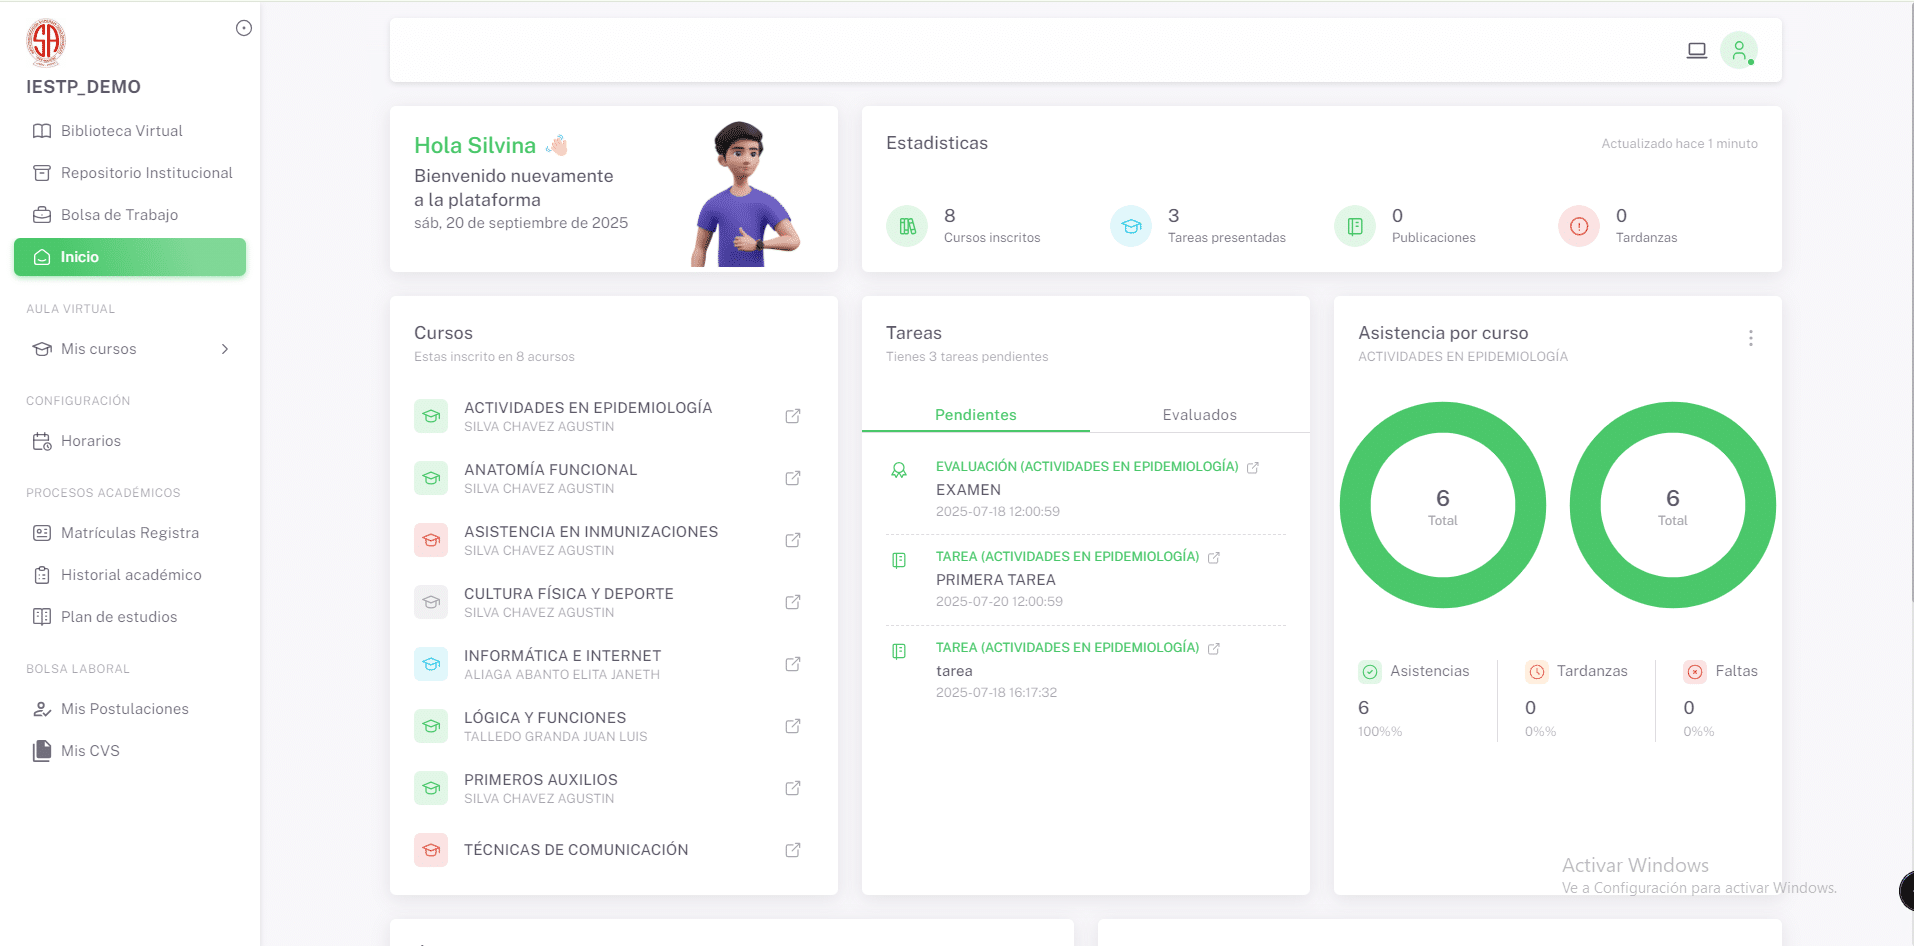Click the laptop icon in top bar
Image resolution: width=1914 pixels, height=946 pixels.
(x=1696, y=50)
